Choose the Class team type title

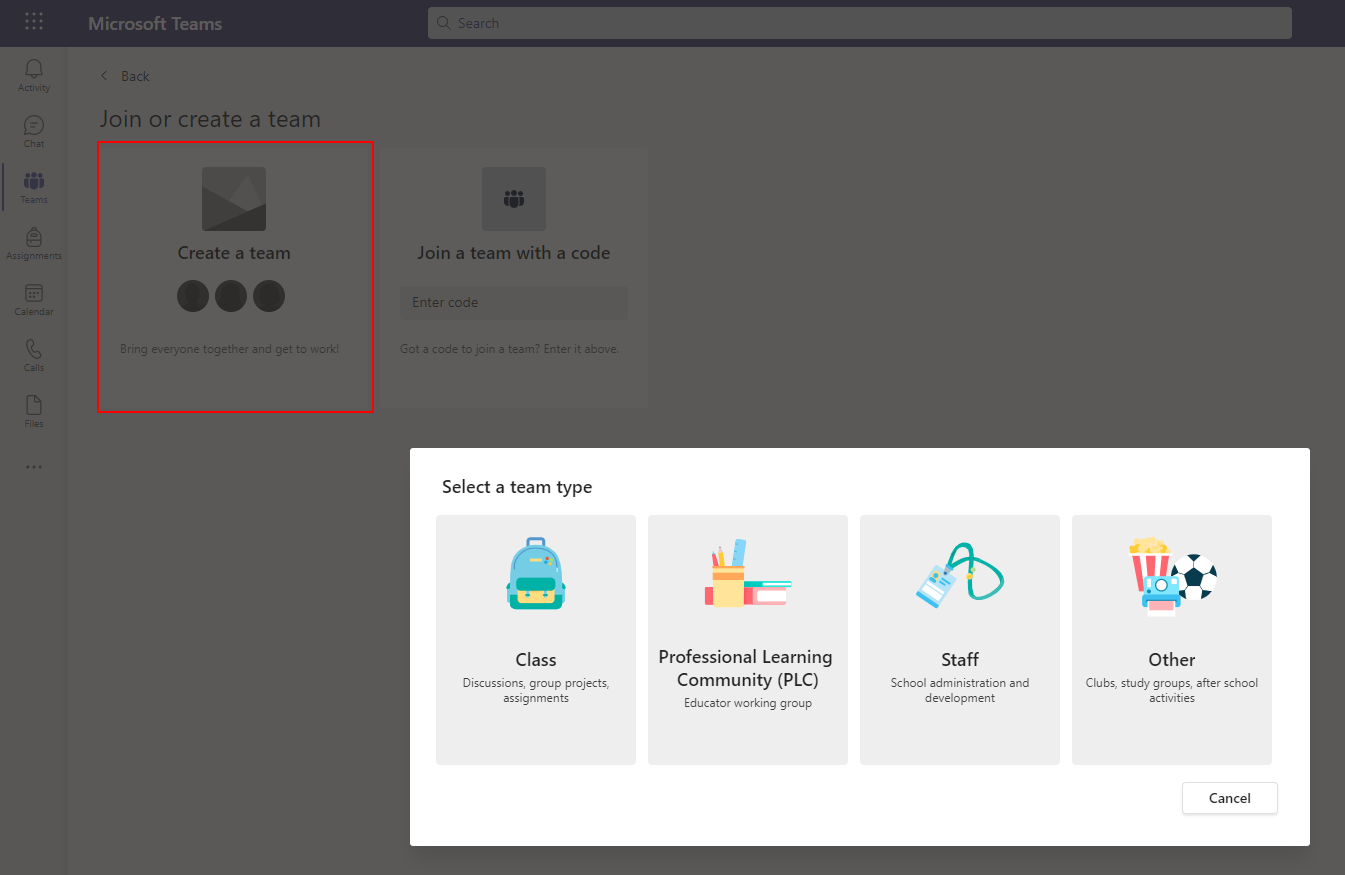(536, 660)
